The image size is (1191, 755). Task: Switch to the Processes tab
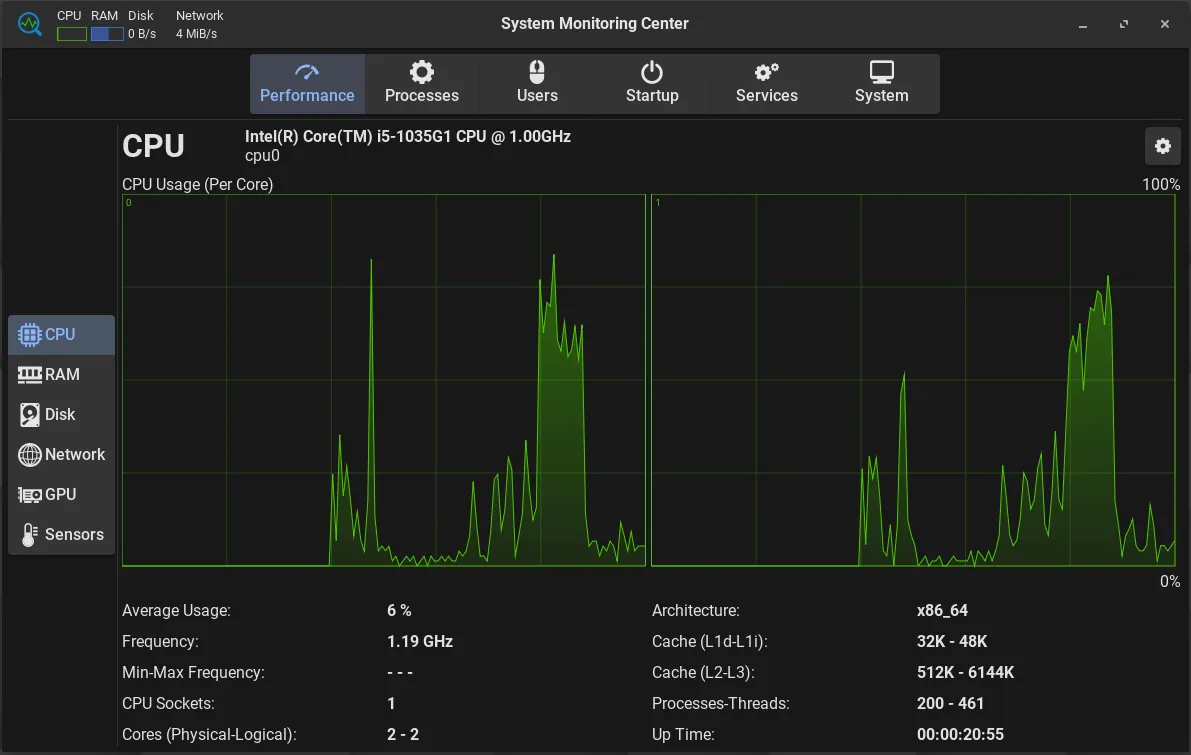click(422, 84)
